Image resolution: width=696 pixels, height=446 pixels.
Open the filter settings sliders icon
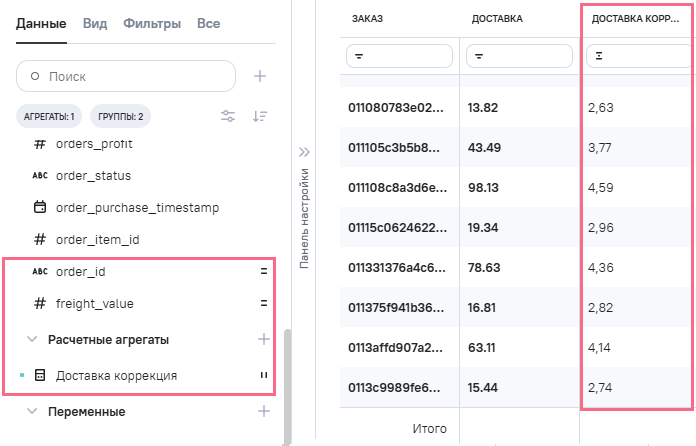228,117
